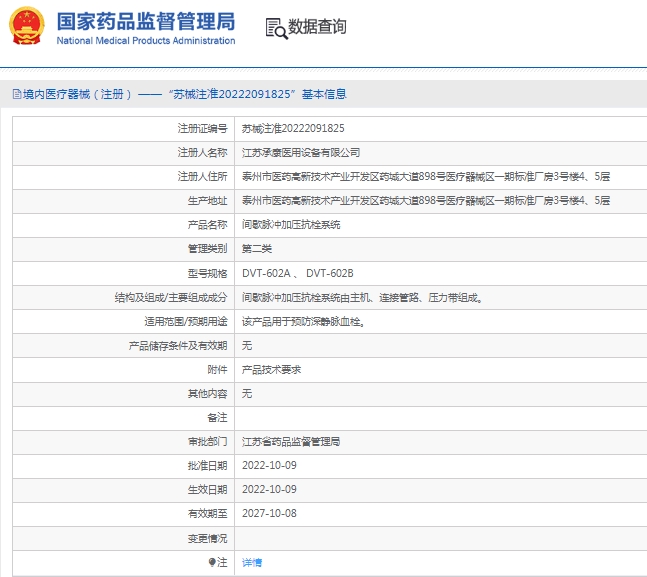Click the 有效期至 label
This screenshot has width=647, height=577.
207,513
